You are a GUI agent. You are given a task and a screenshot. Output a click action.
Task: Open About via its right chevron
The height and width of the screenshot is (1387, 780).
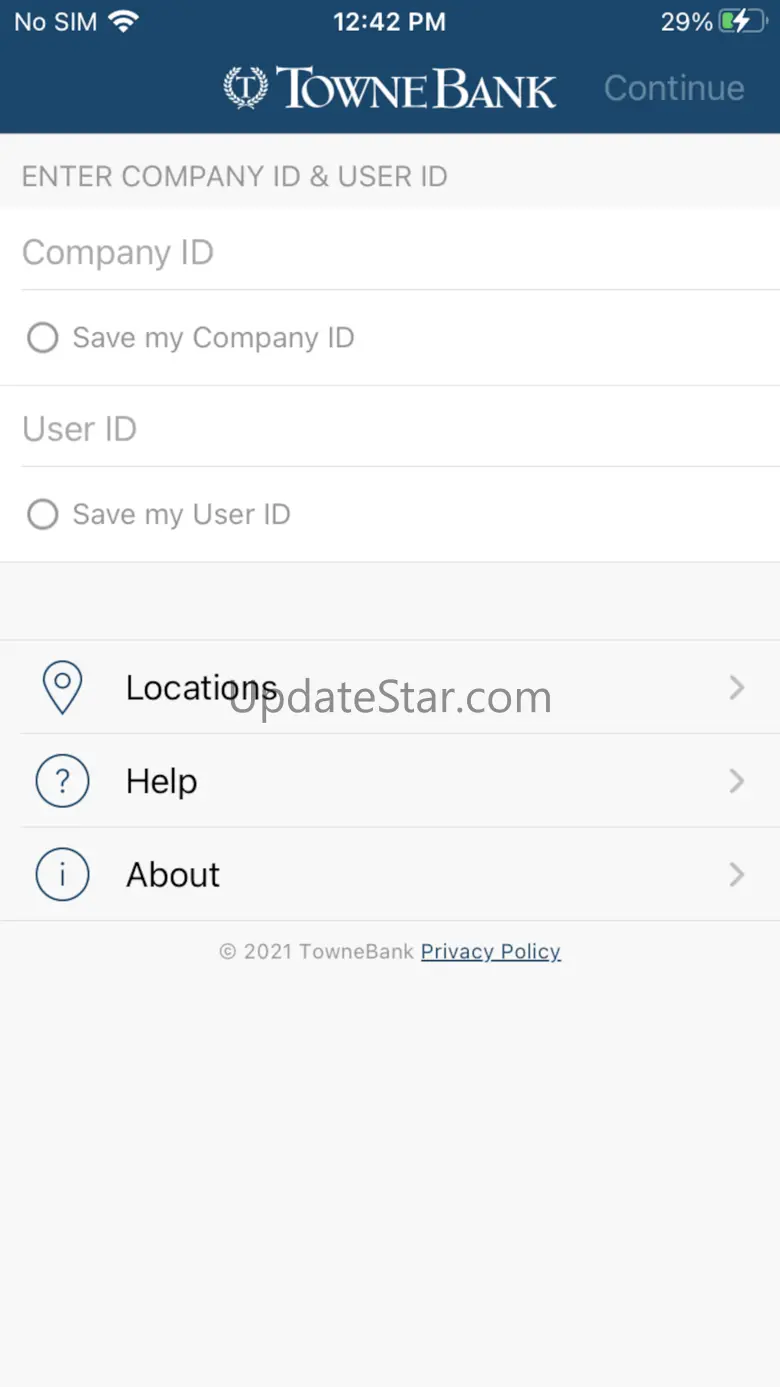737,875
